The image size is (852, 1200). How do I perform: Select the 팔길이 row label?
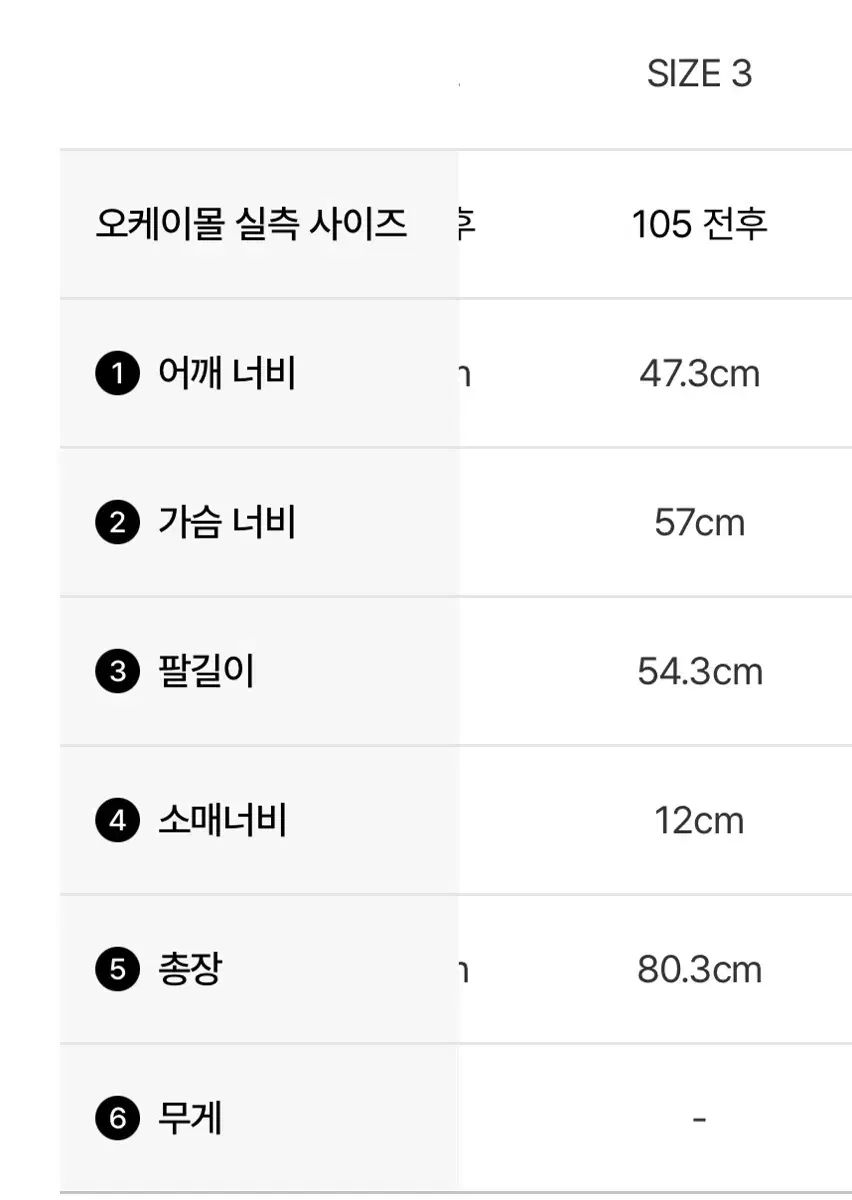click(206, 671)
